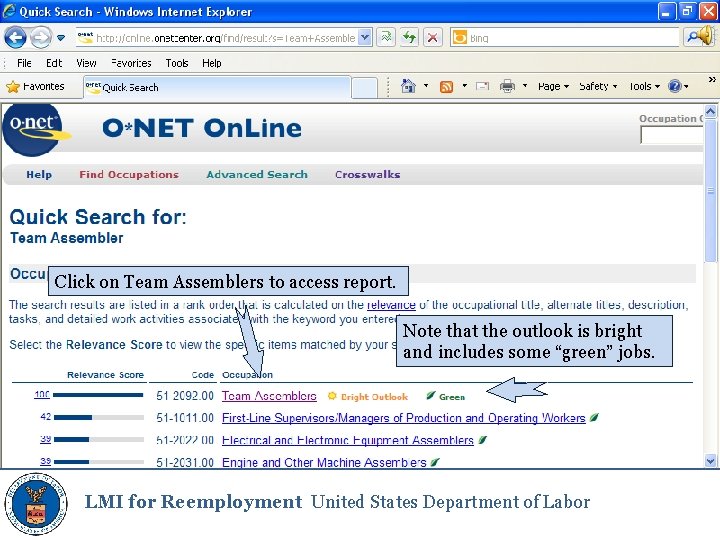
Task: Open the Advanced Search navigation link
Action: pos(257,174)
